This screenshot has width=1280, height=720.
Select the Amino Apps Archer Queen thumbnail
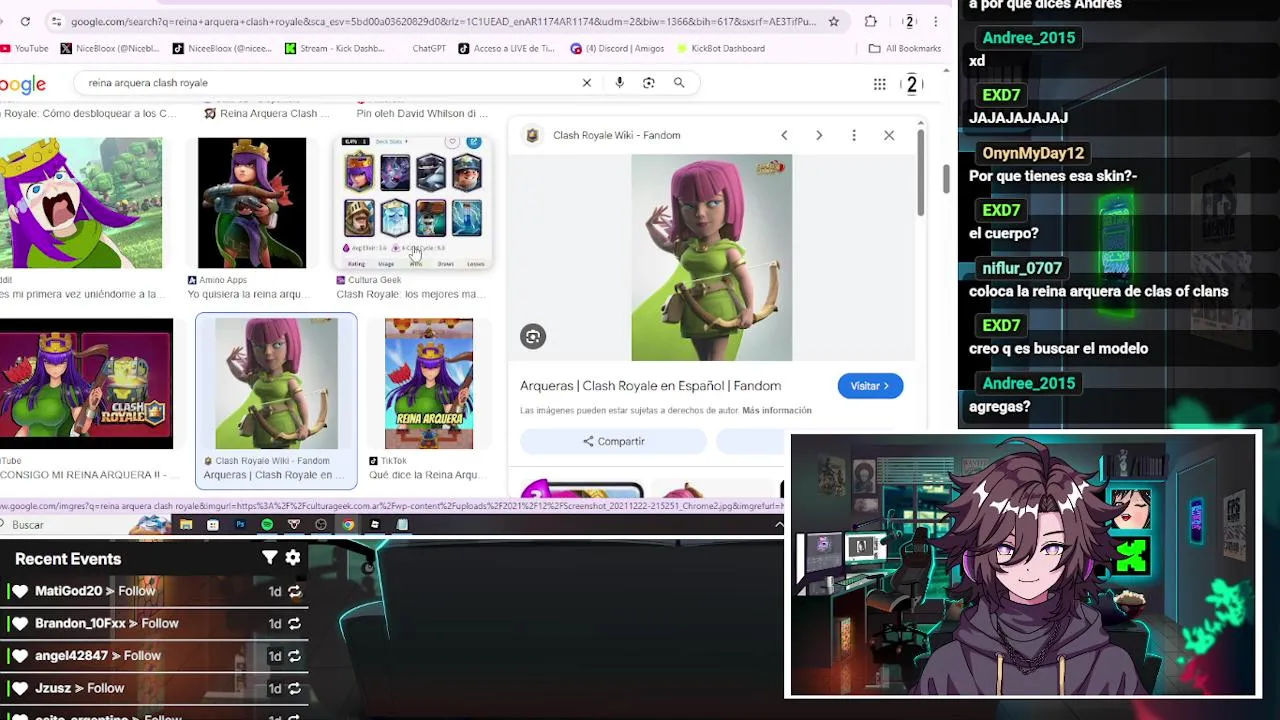click(252, 203)
